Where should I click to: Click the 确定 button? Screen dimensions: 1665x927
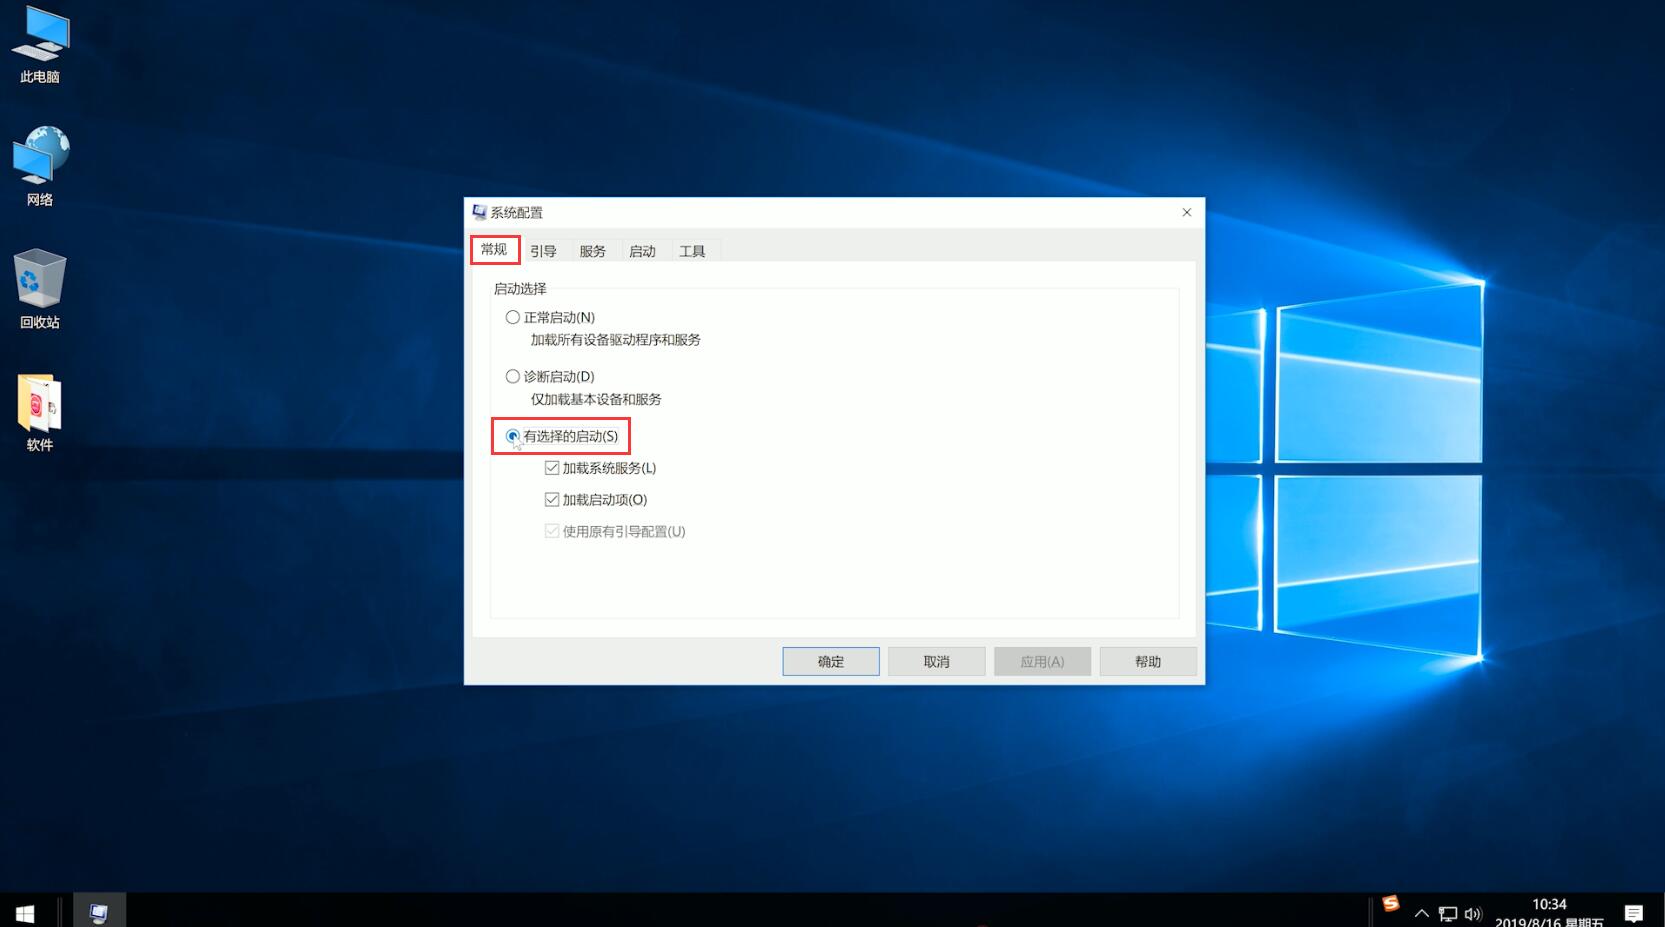coord(831,661)
